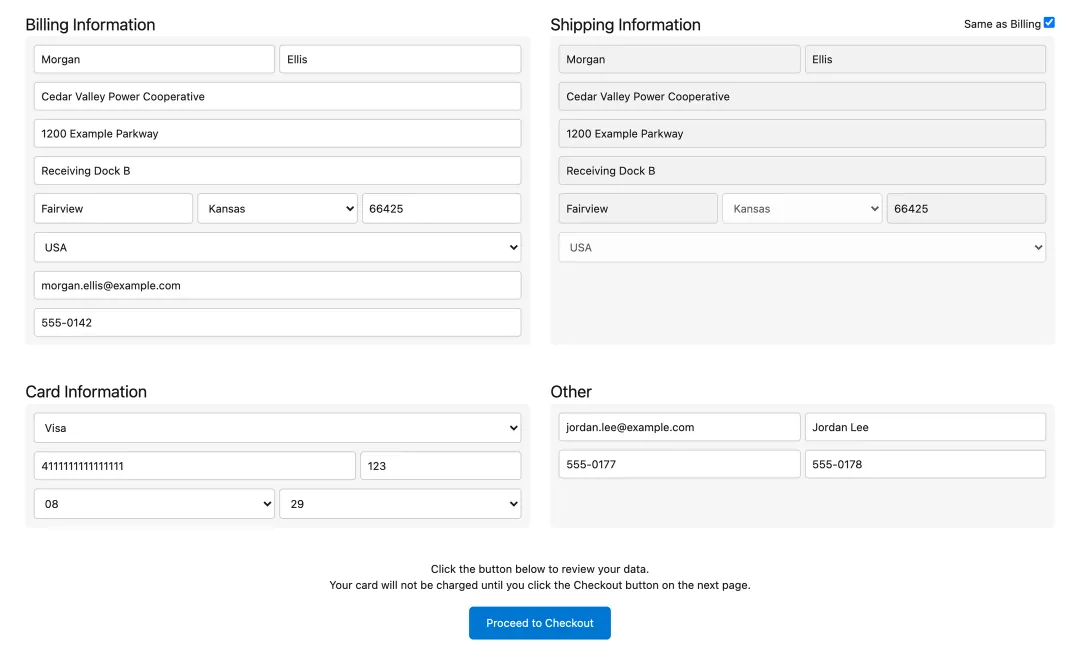The height and width of the screenshot is (664, 1080).
Task: Click the billing city field Fairview
Action: click(x=114, y=209)
